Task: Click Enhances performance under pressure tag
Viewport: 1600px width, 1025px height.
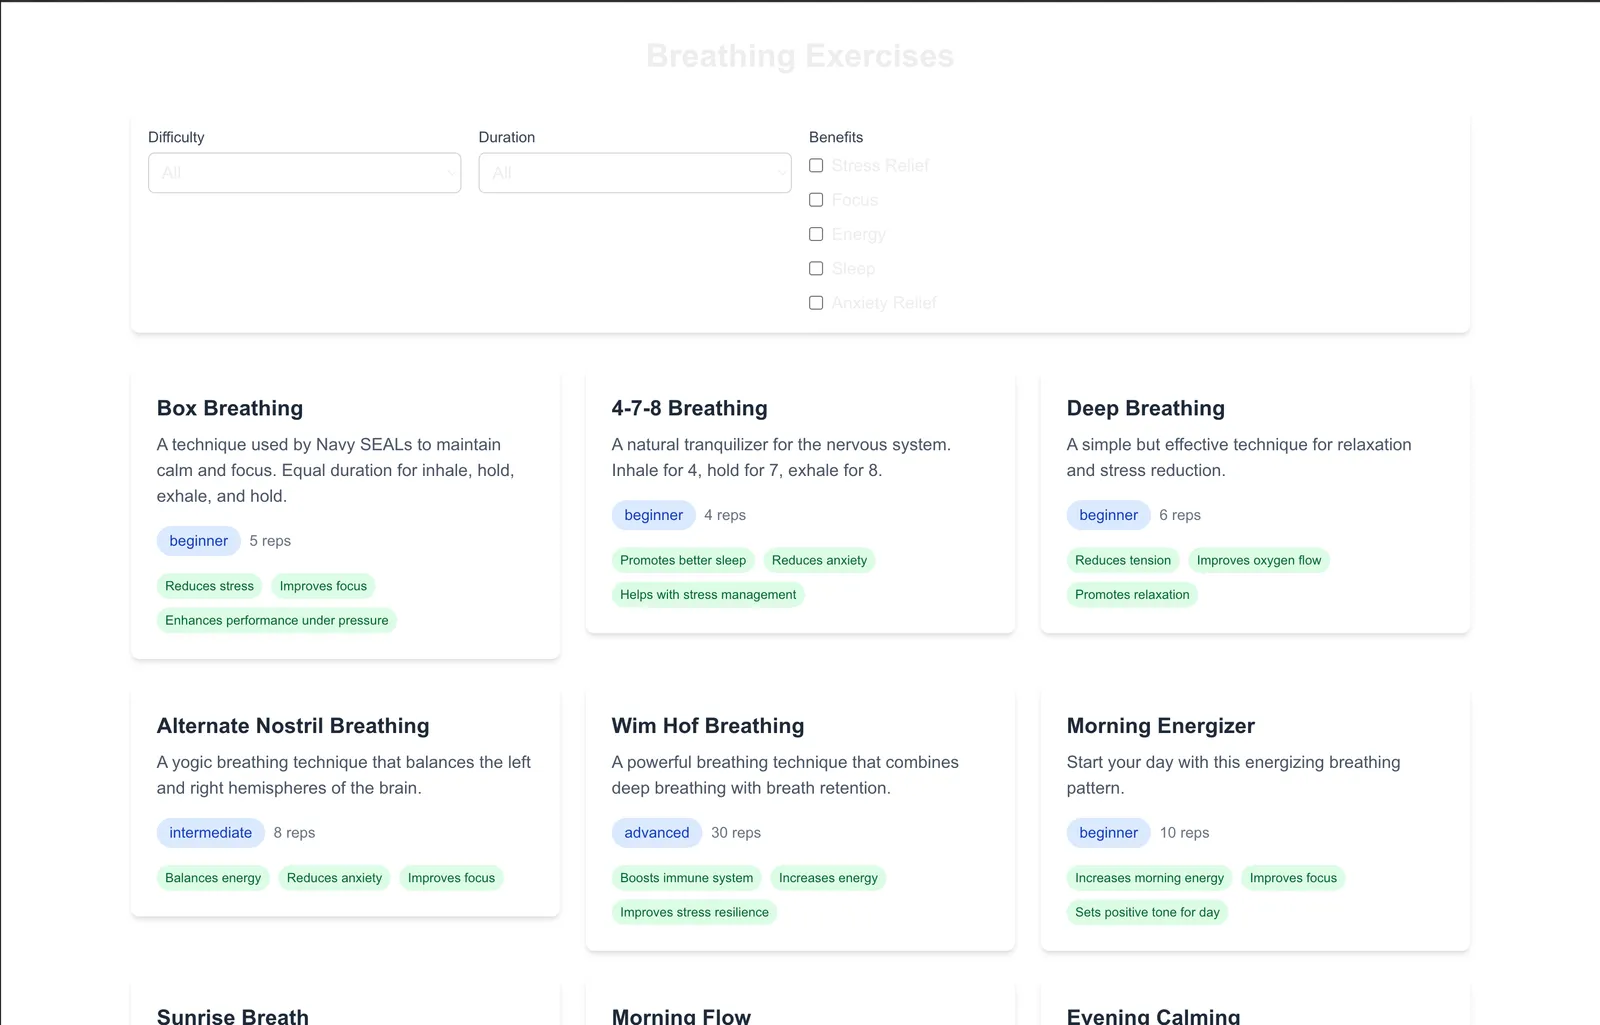Action: click(x=276, y=620)
